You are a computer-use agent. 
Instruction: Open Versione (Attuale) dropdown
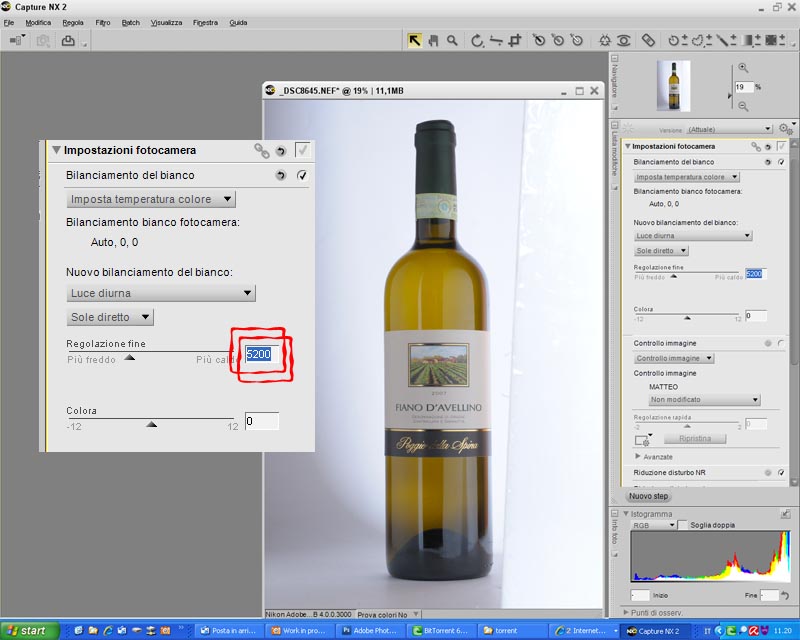pos(729,129)
